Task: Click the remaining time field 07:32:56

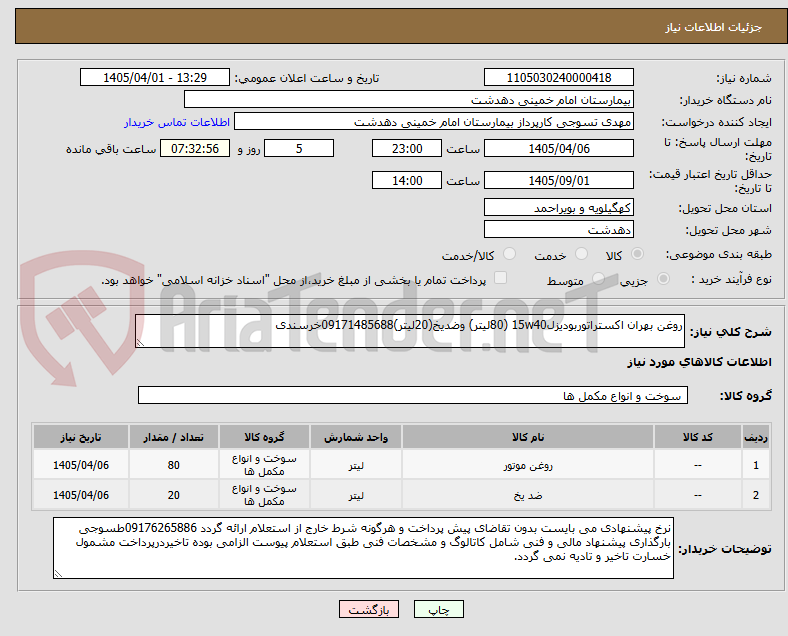Action: pos(195,148)
